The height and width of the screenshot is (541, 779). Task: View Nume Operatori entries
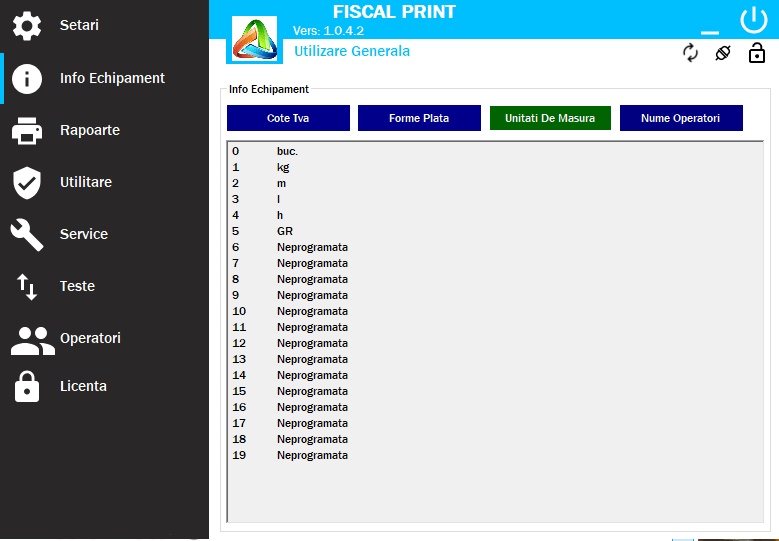681,118
